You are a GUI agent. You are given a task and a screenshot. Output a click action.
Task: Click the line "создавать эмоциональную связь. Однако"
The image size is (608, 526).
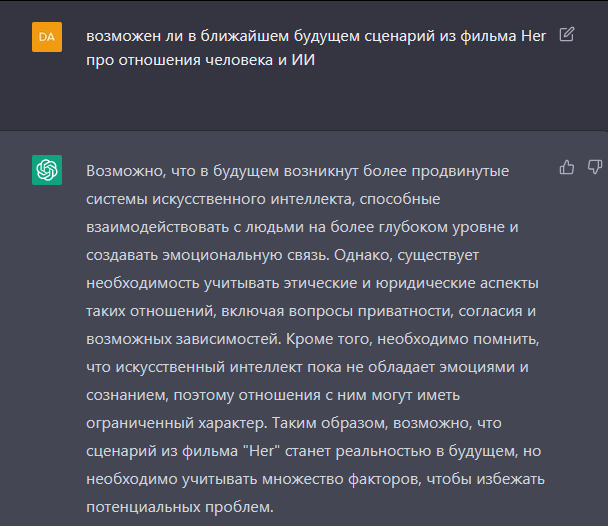[282, 255]
